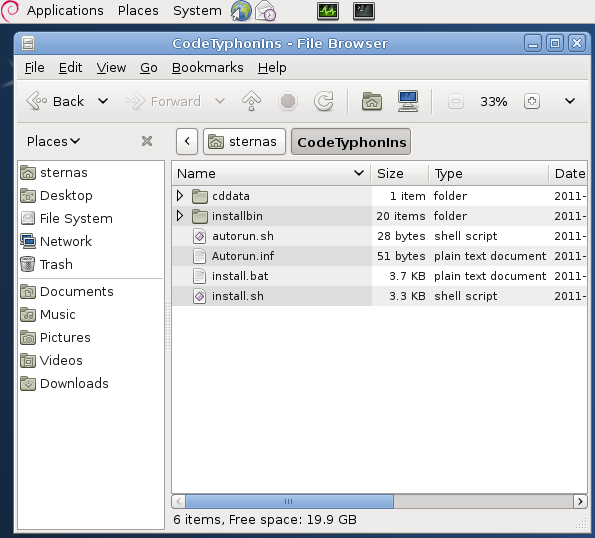The width and height of the screenshot is (595, 538).
Task: Open the Places side pane dropdown
Action: point(54,141)
